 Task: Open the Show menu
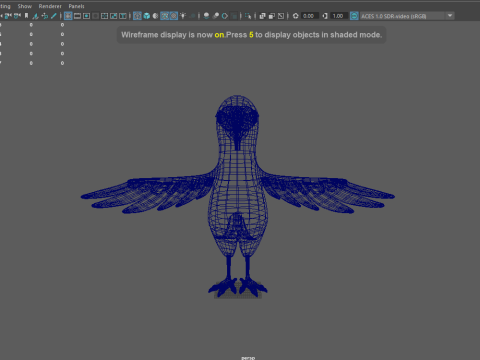pyautogui.click(x=25, y=6)
